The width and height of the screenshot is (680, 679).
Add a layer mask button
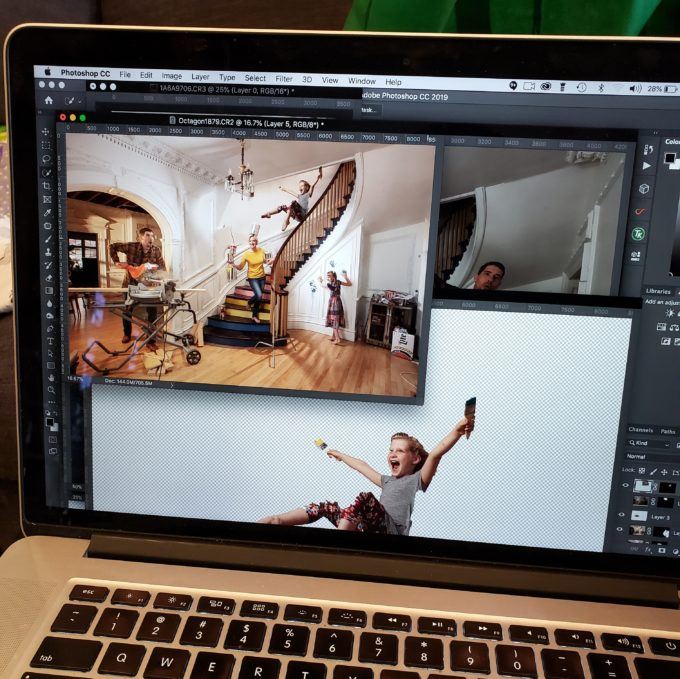[x=662, y=550]
